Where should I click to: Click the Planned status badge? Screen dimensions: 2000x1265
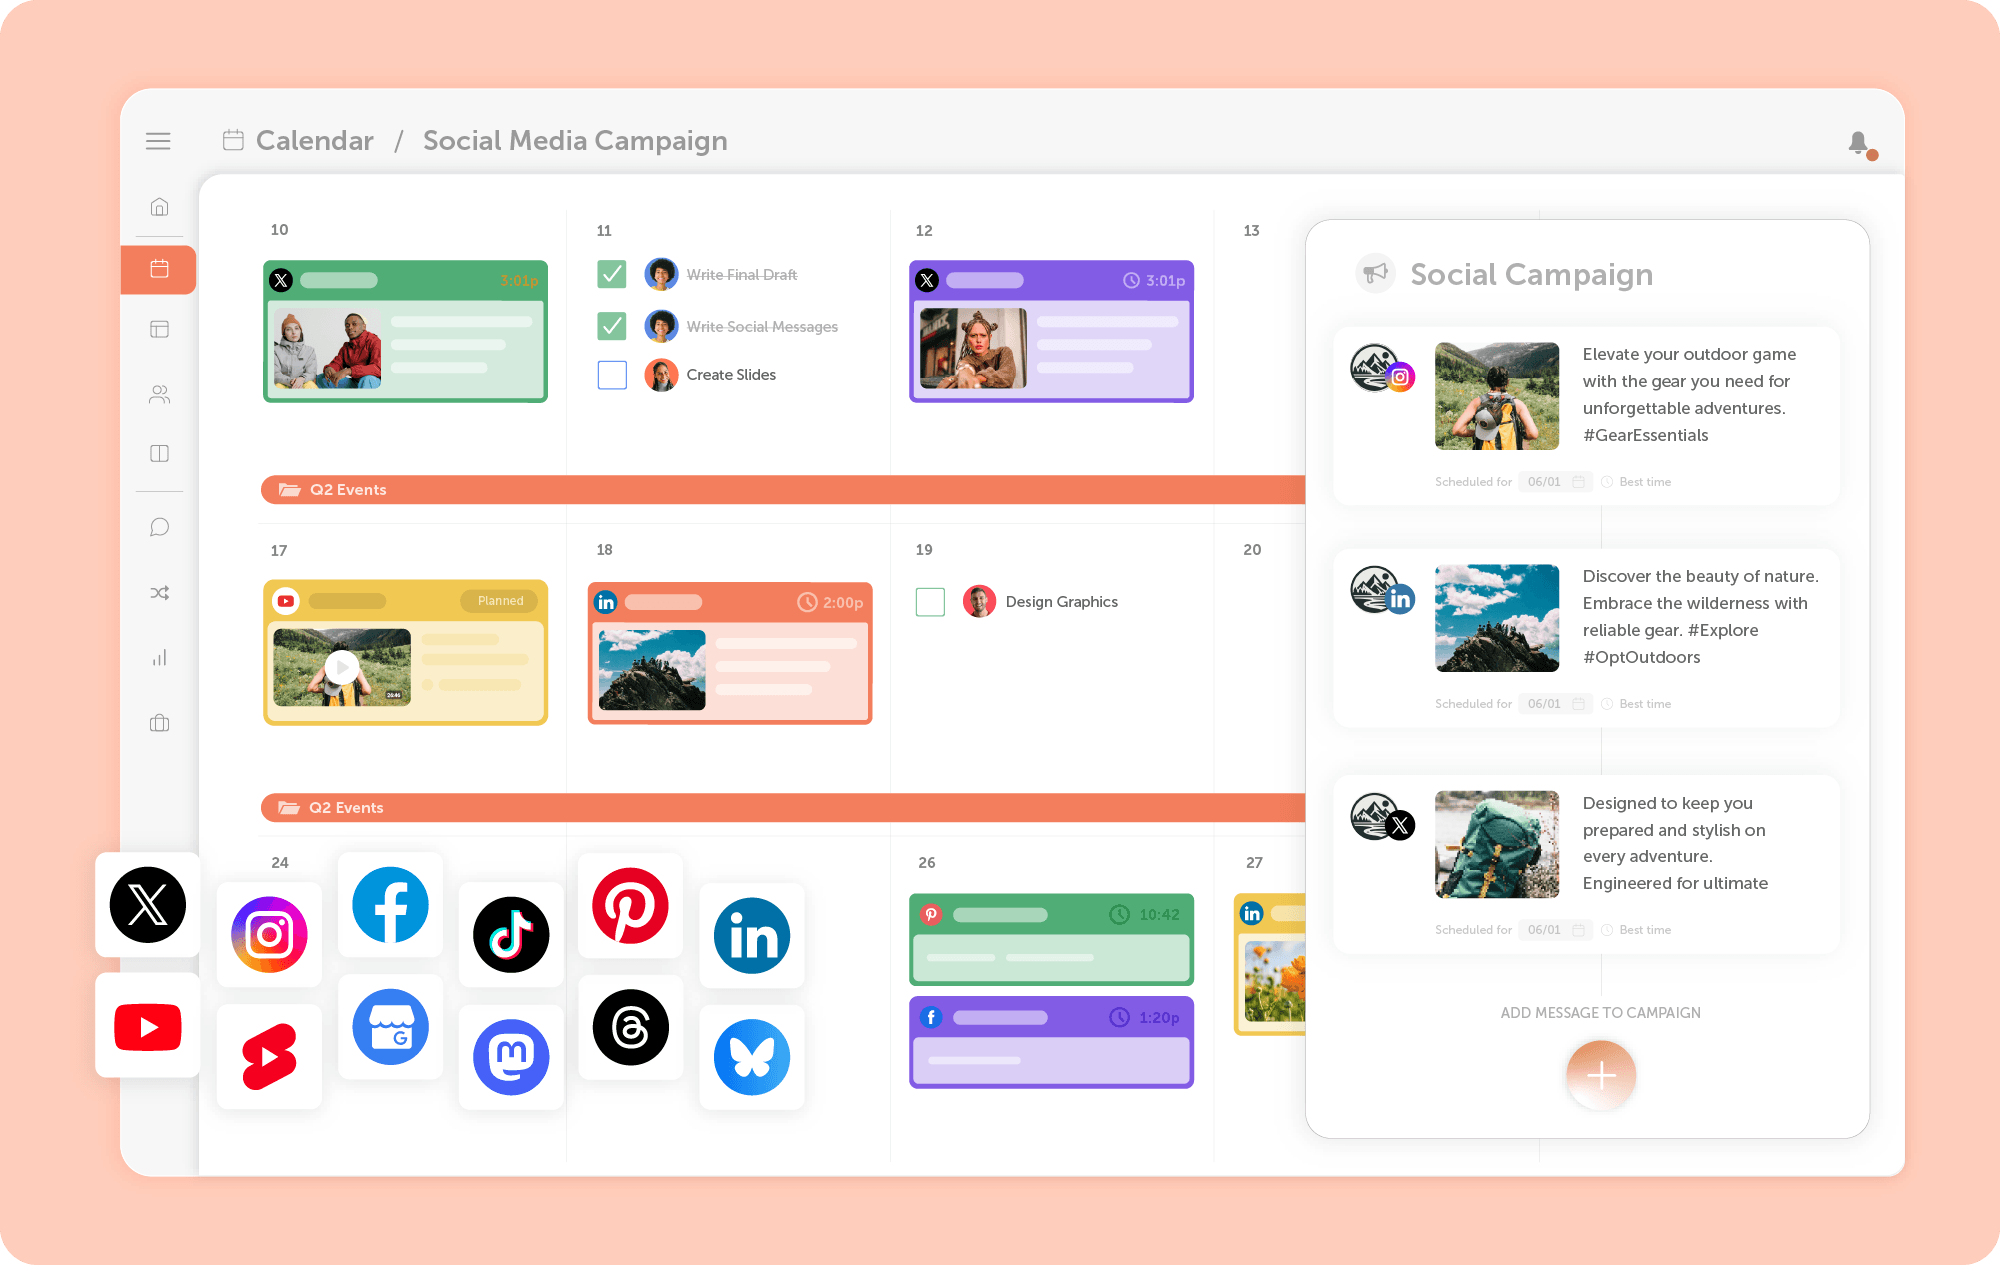tap(500, 601)
